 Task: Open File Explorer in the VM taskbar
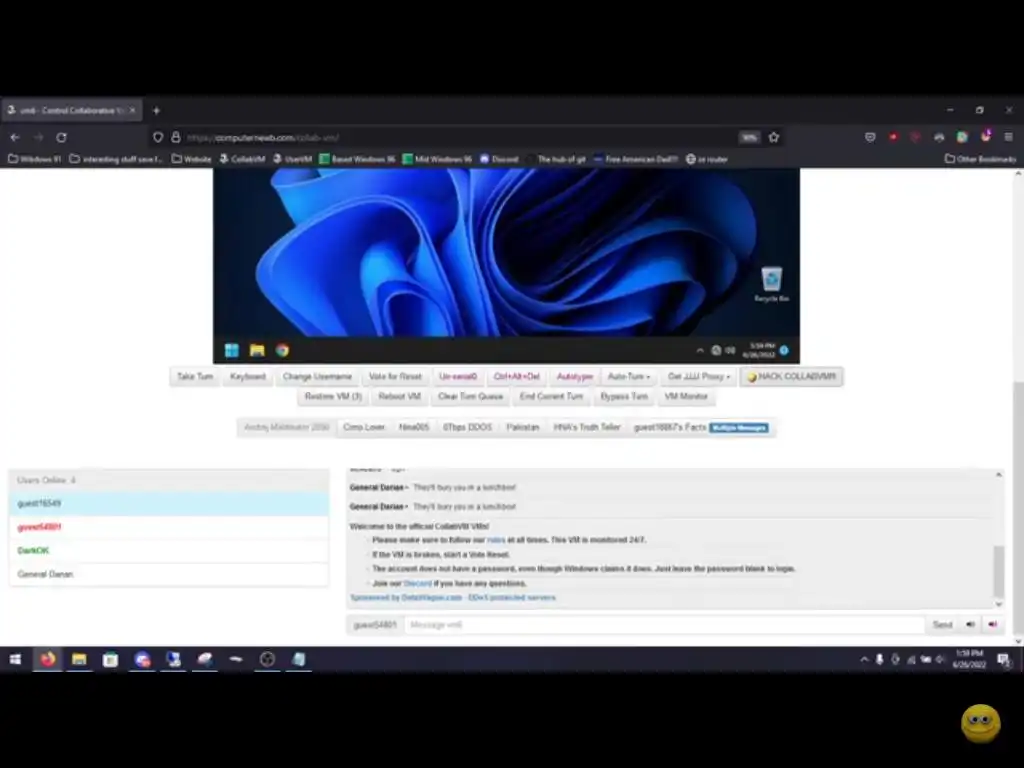click(257, 351)
